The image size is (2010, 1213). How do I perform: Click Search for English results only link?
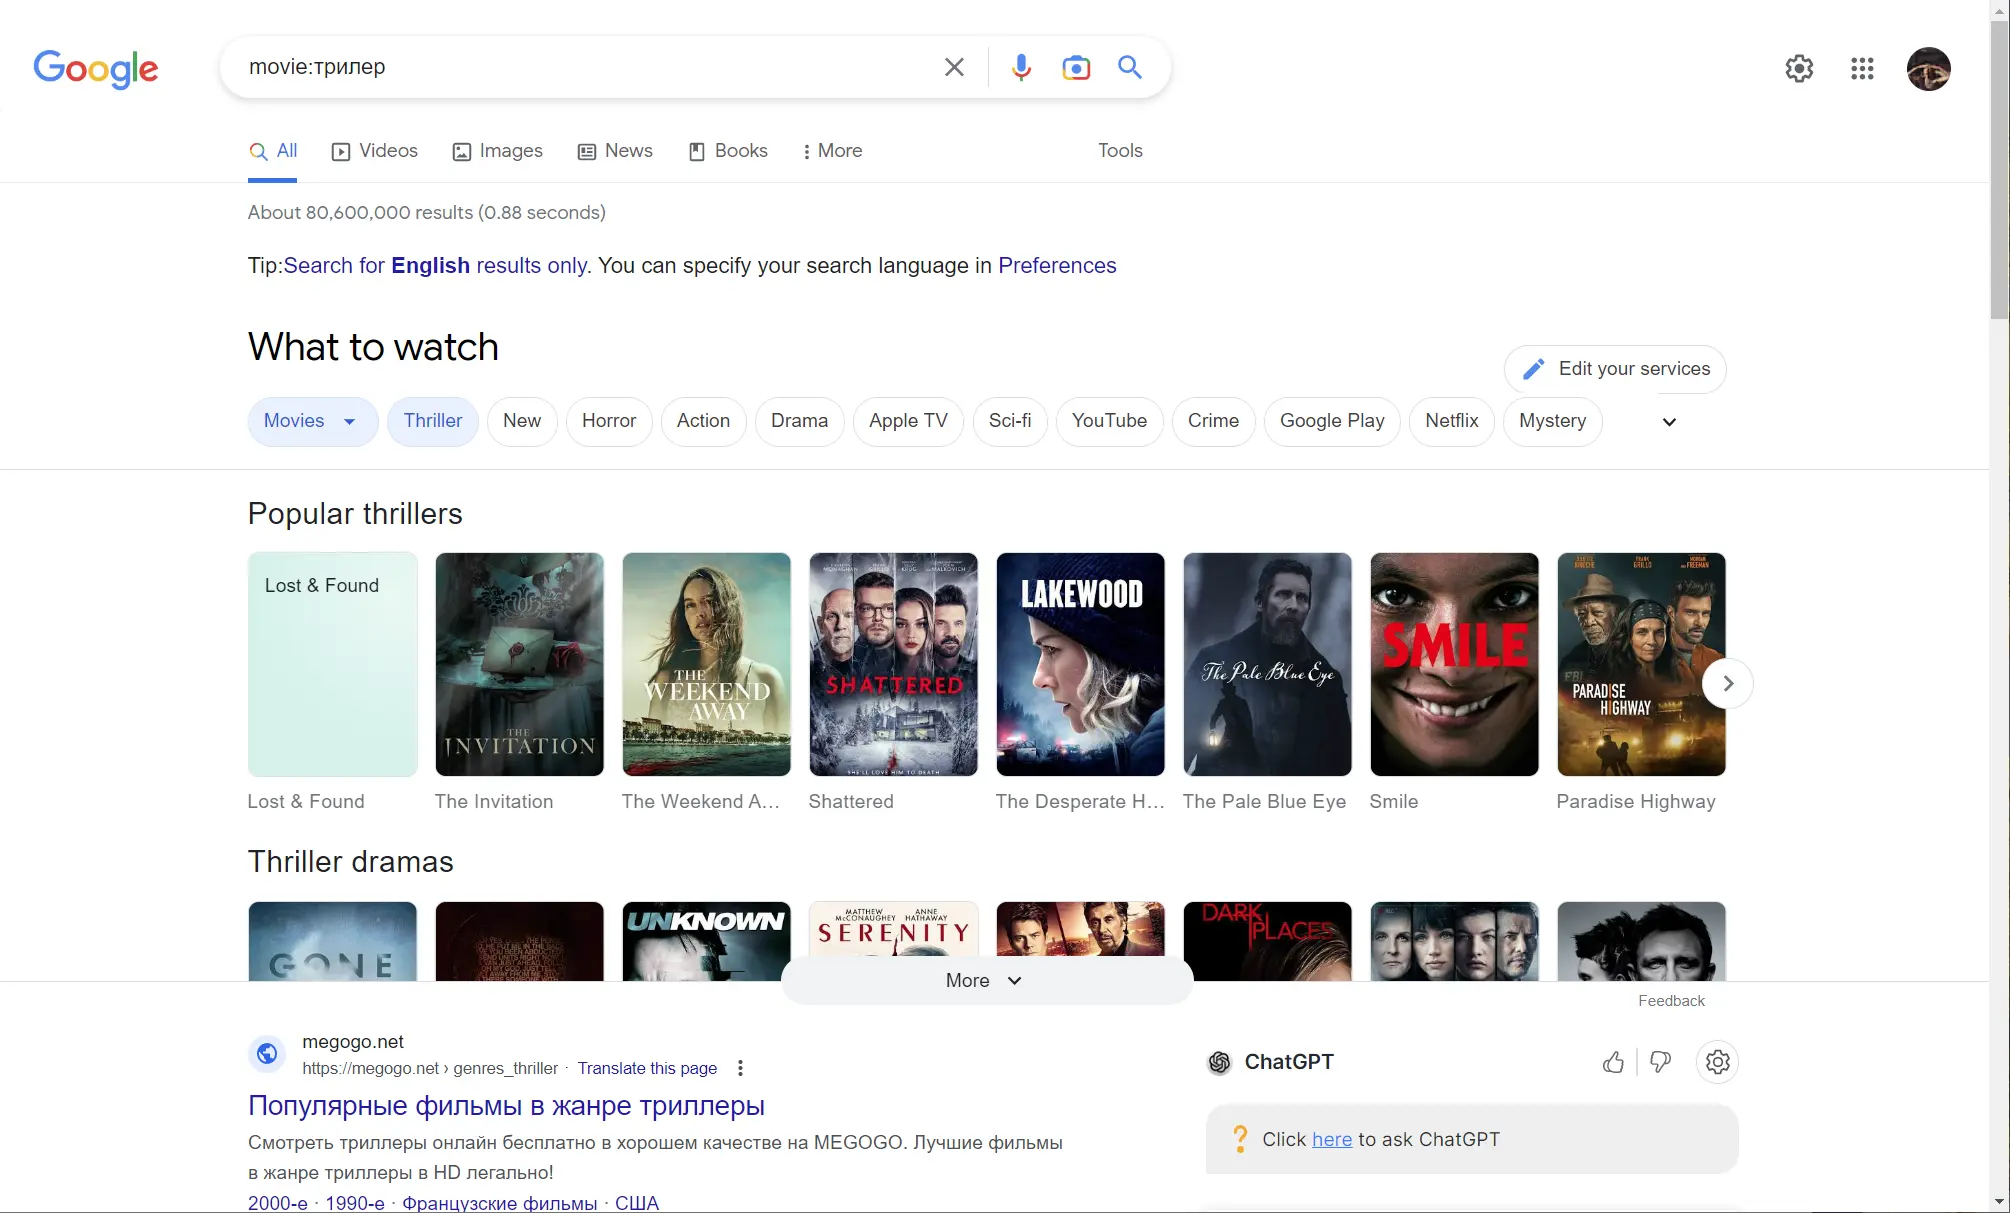[x=435, y=266]
